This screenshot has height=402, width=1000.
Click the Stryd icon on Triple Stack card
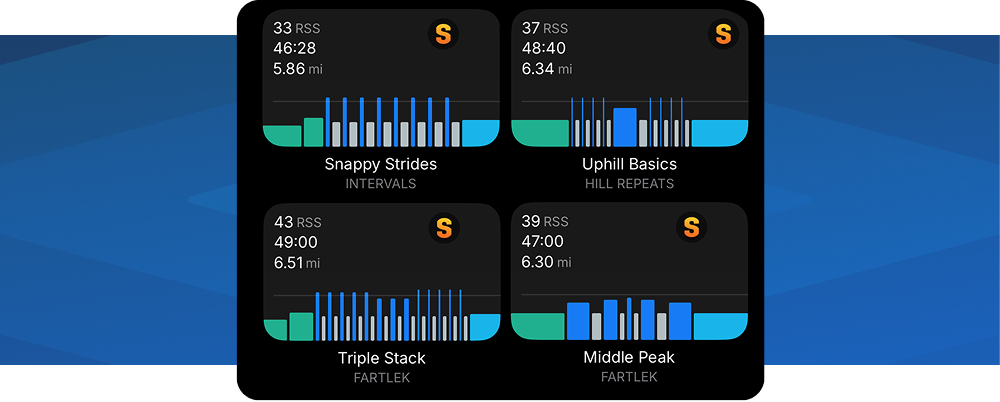(x=444, y=229)
